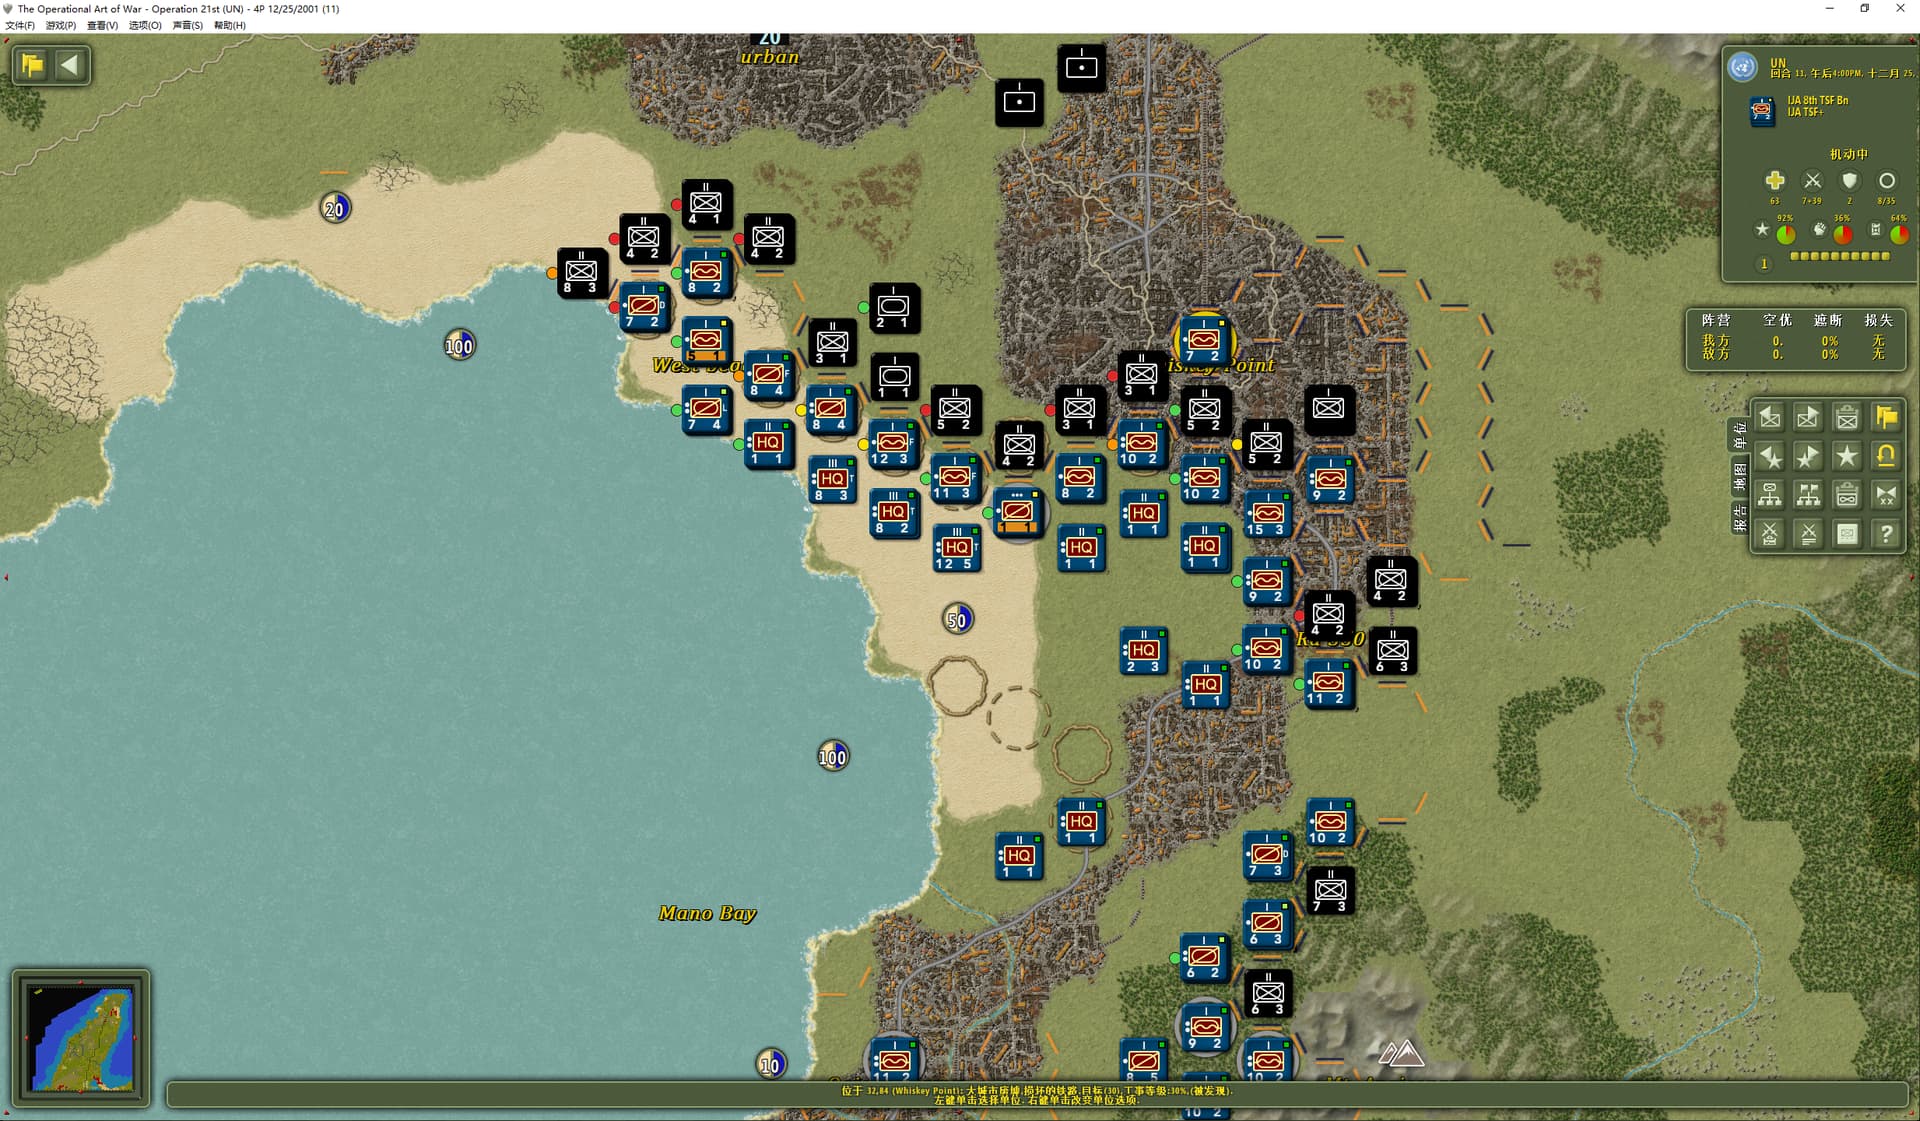Click the 36% readiness pie gauge
The height and width of the screenshot is (1121, 1920).
point(1843,234)
